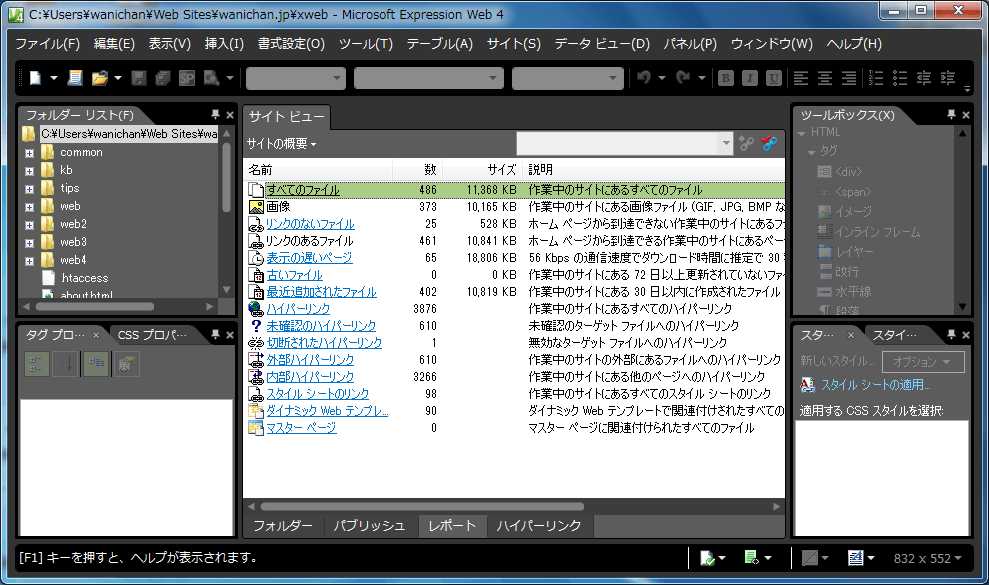Open the パネル(P) menu
This screenshot has width=989, height=585.
(690, 44)
